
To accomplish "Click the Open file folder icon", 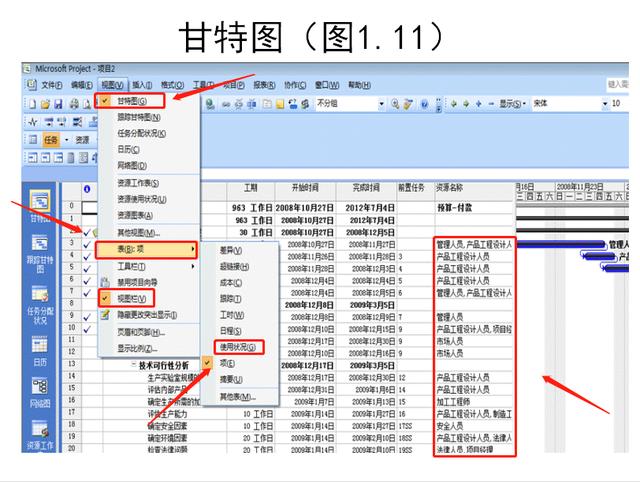I will (45, 104).
